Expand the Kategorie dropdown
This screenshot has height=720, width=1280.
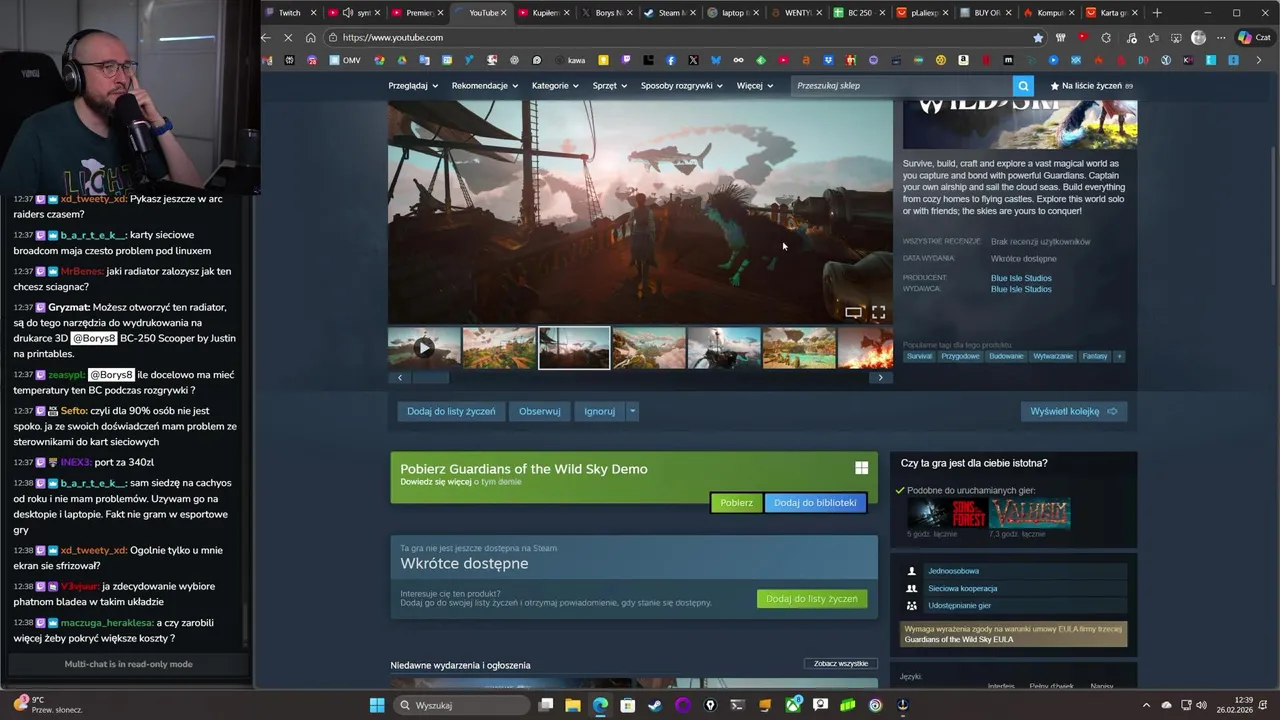pos(555,86)
